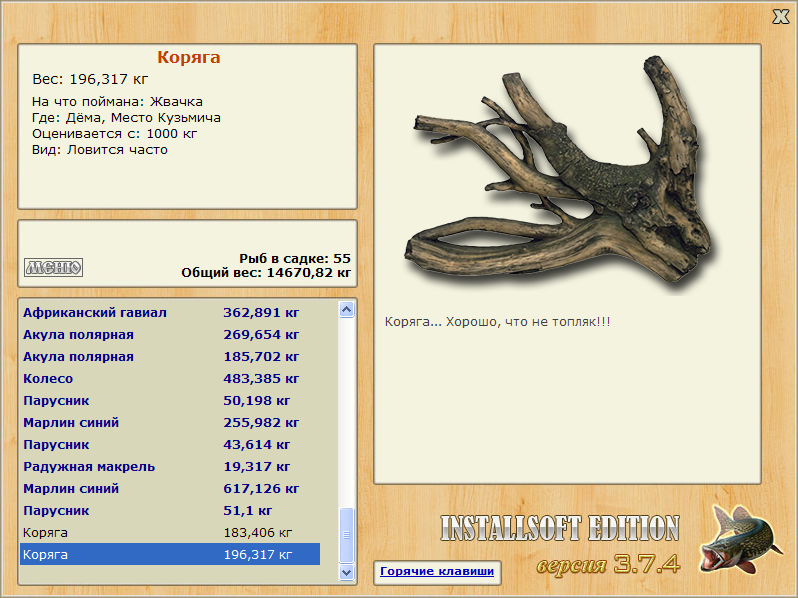Image resolution: width=798 pixels, height=598 pixels.
Task: Select Африканский гавиал in the catch list
Action: coord(170,312)
